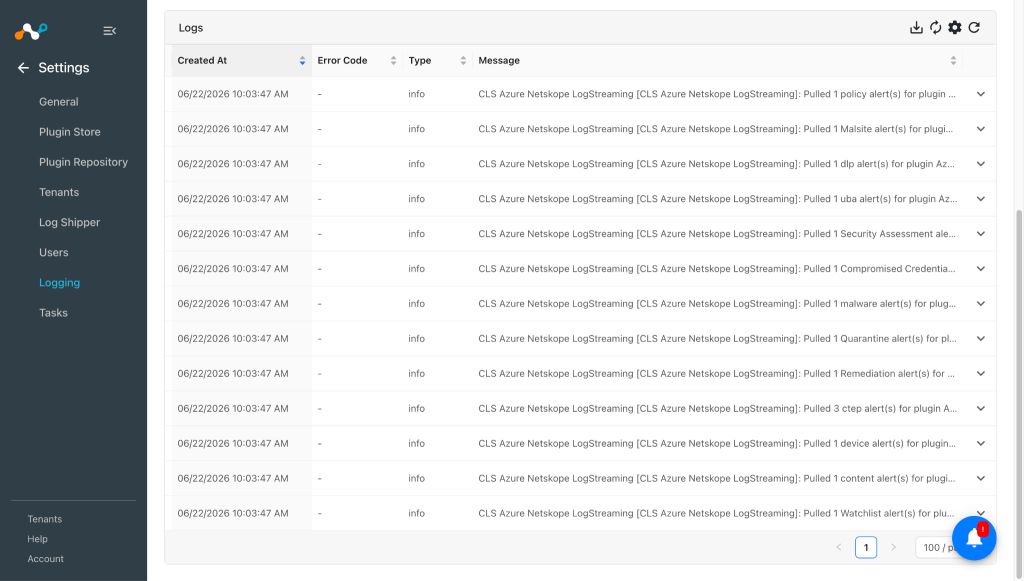Viewport: 1024px width, 581px height.
Task: Toggle auto-refresh sync icon in Logs header
Action: (x=936, y=27)
